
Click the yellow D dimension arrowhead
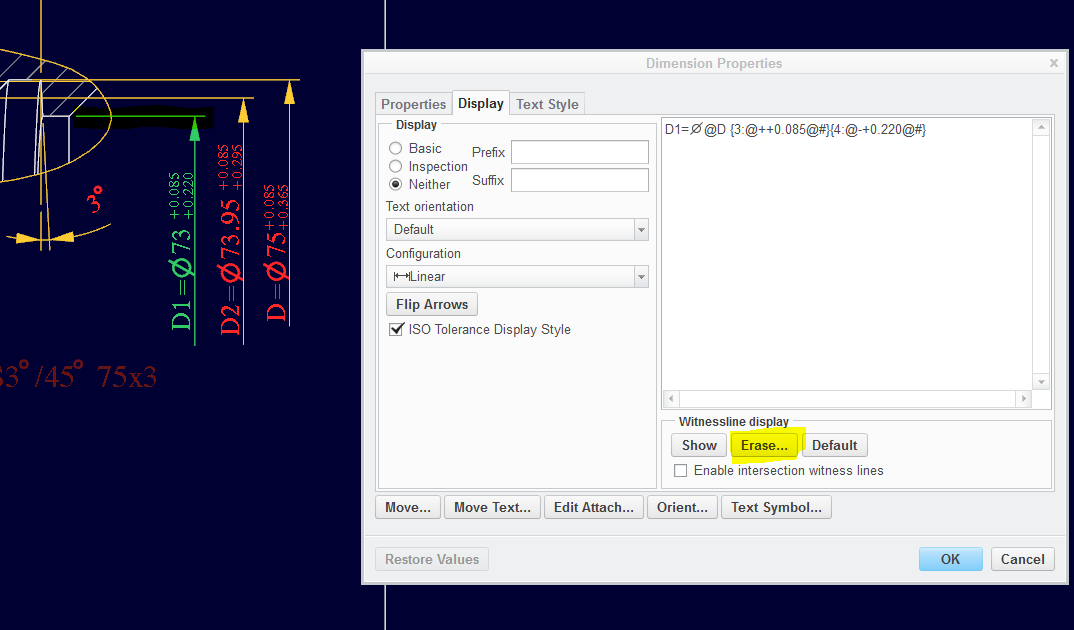click(x=290, y=92)
